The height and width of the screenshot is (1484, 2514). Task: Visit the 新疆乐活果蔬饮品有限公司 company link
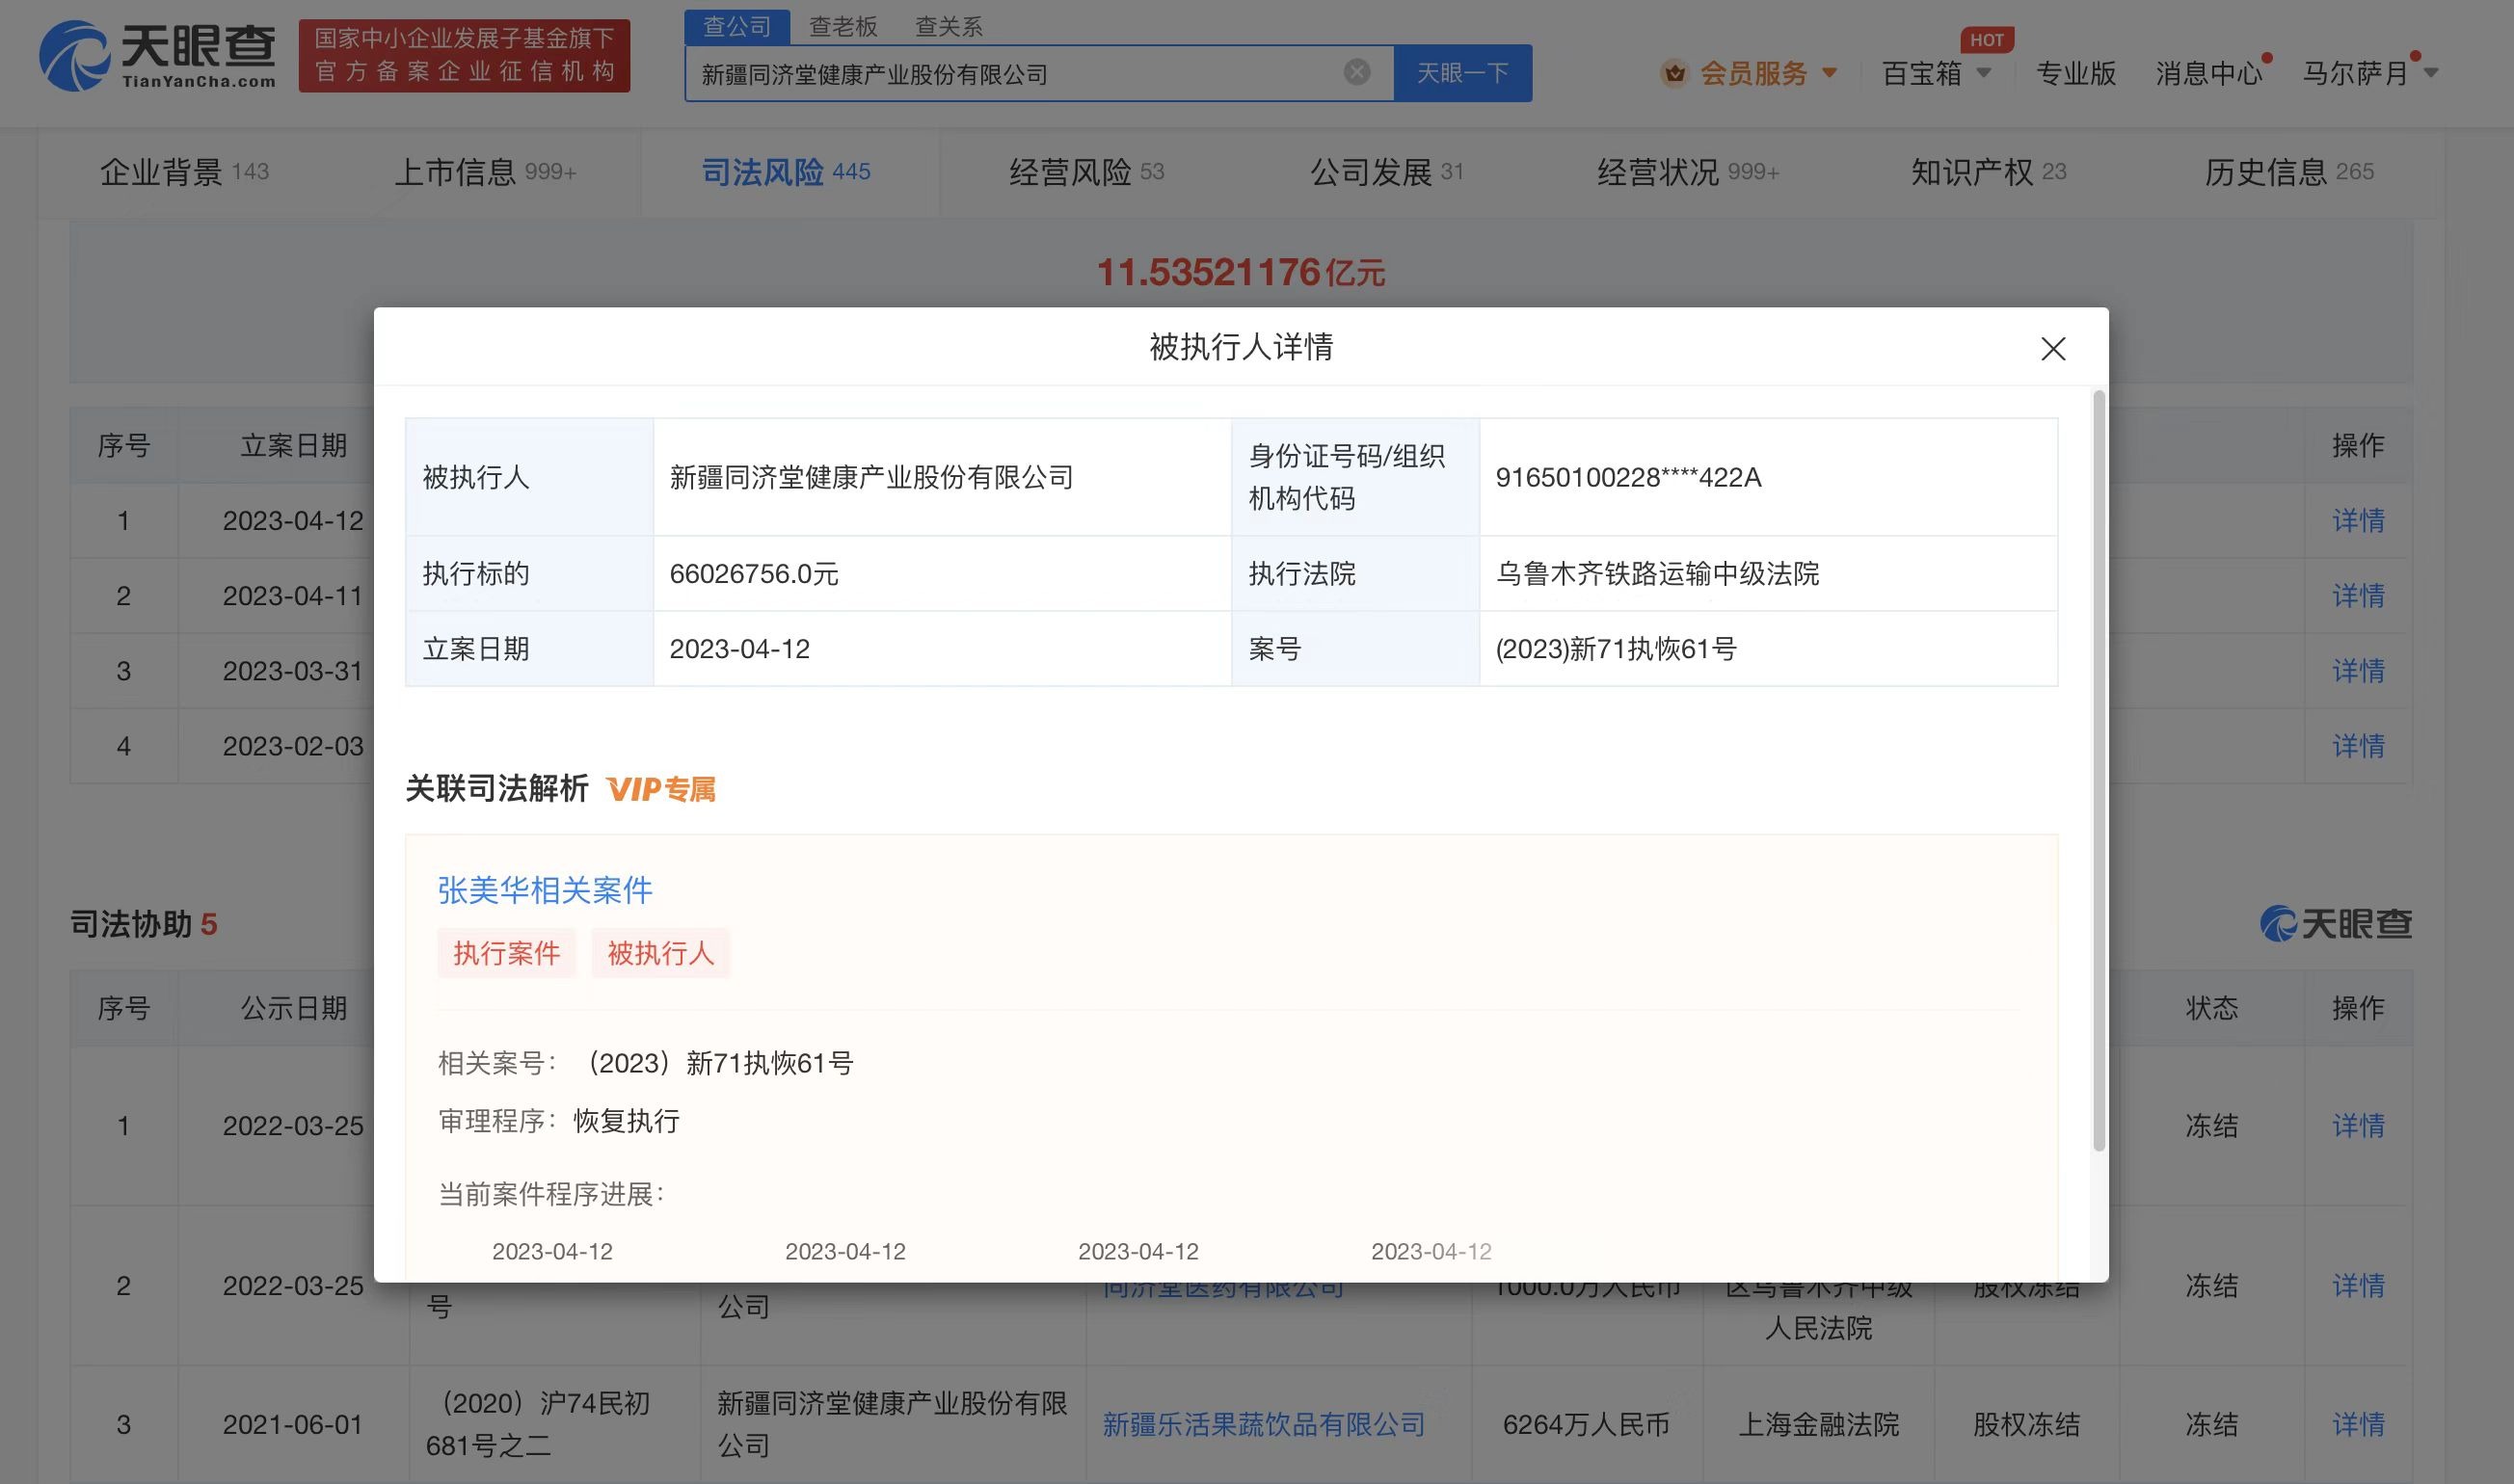[x=1264, y=1424]
